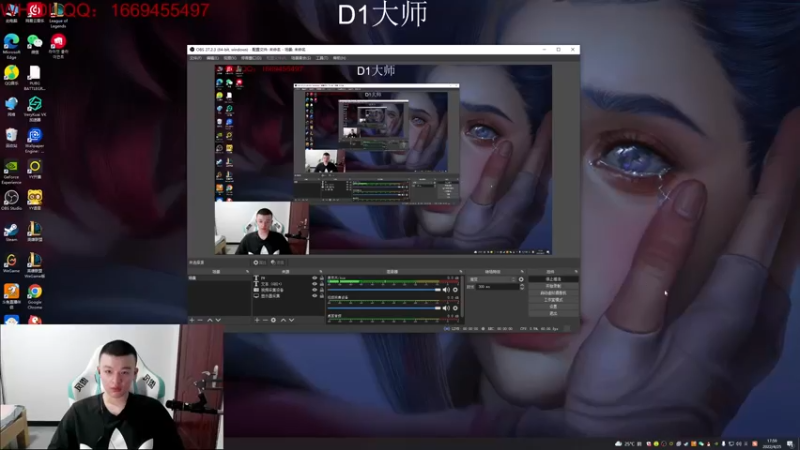800x450 pixels.
Task: Click the remove scene minus icon in OBS
Action: pyautogui.click(x=200, y=320)
